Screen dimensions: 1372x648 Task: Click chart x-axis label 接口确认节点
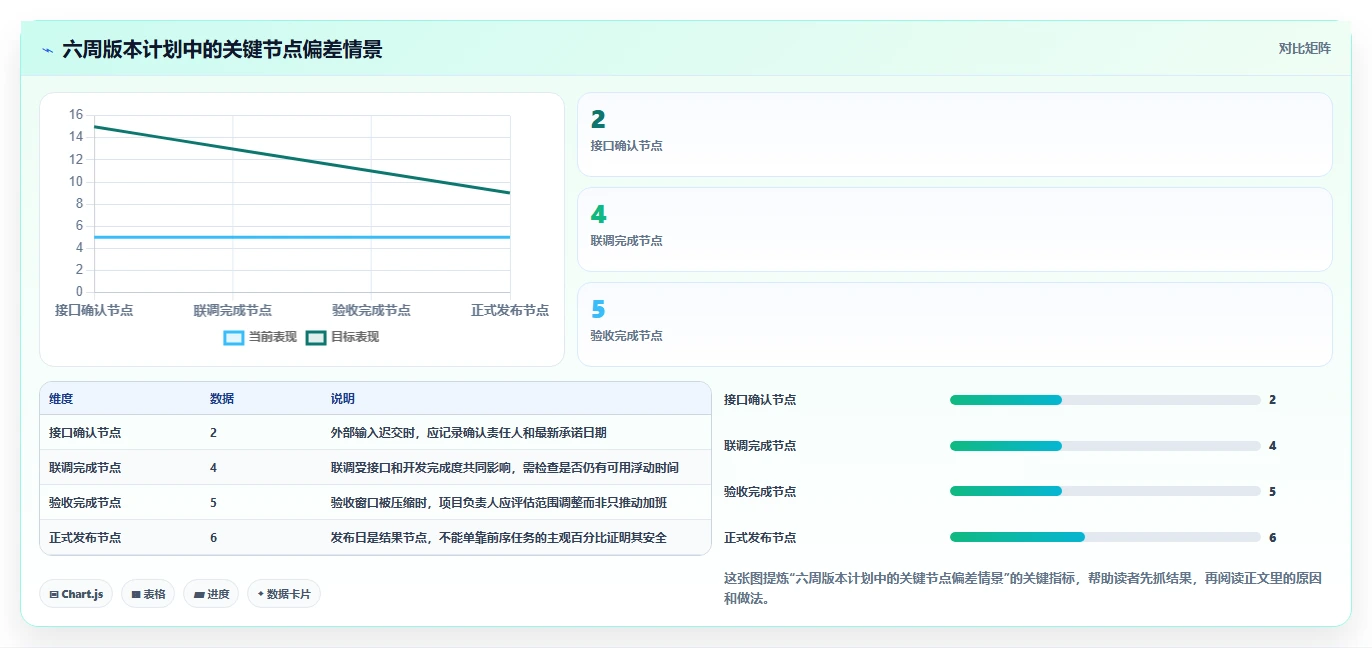[94, 311]
